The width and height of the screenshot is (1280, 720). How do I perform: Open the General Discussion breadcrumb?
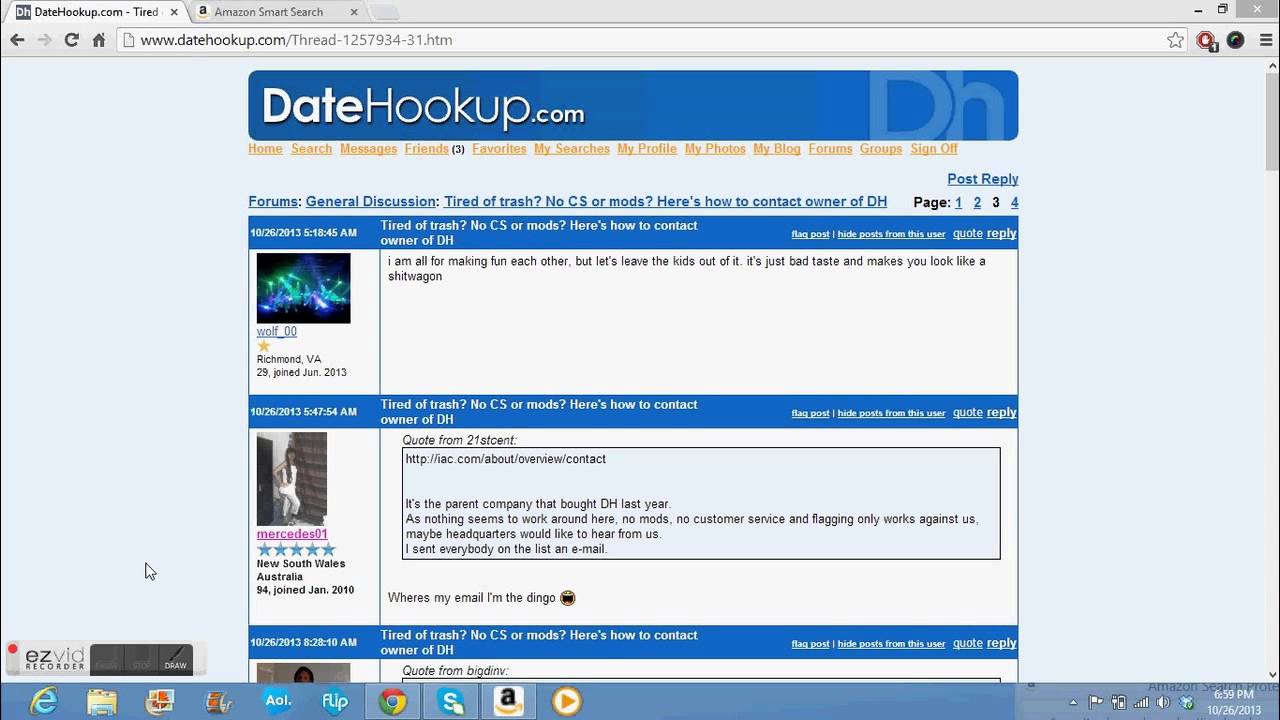tap(371, 201)
